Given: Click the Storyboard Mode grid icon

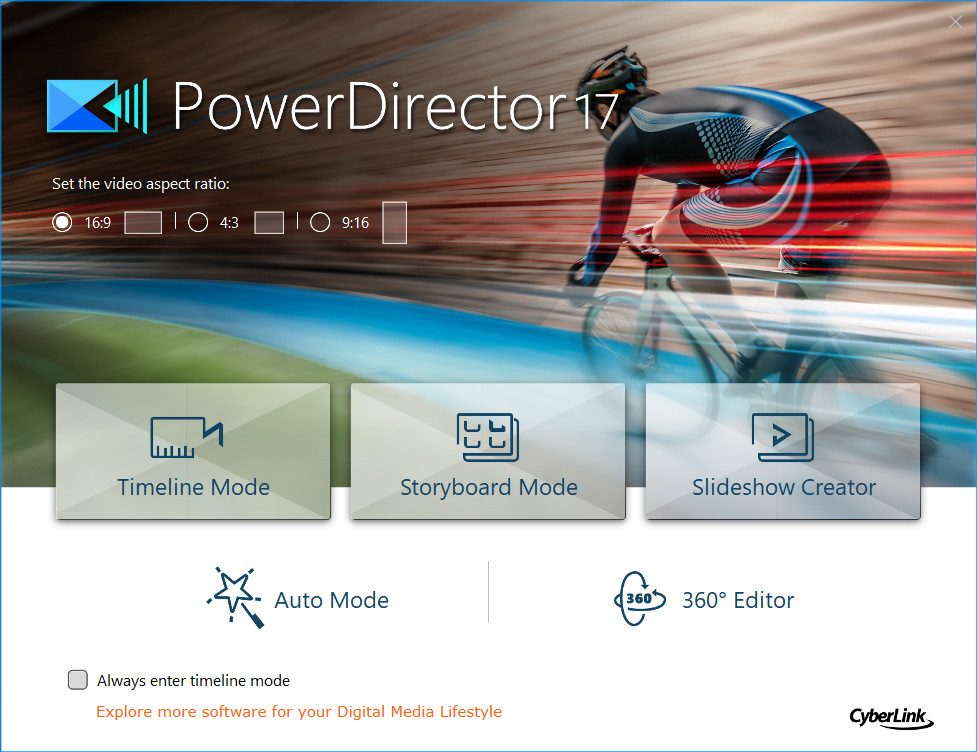Looking at the screenshot, I should click(x=487, y=437).
